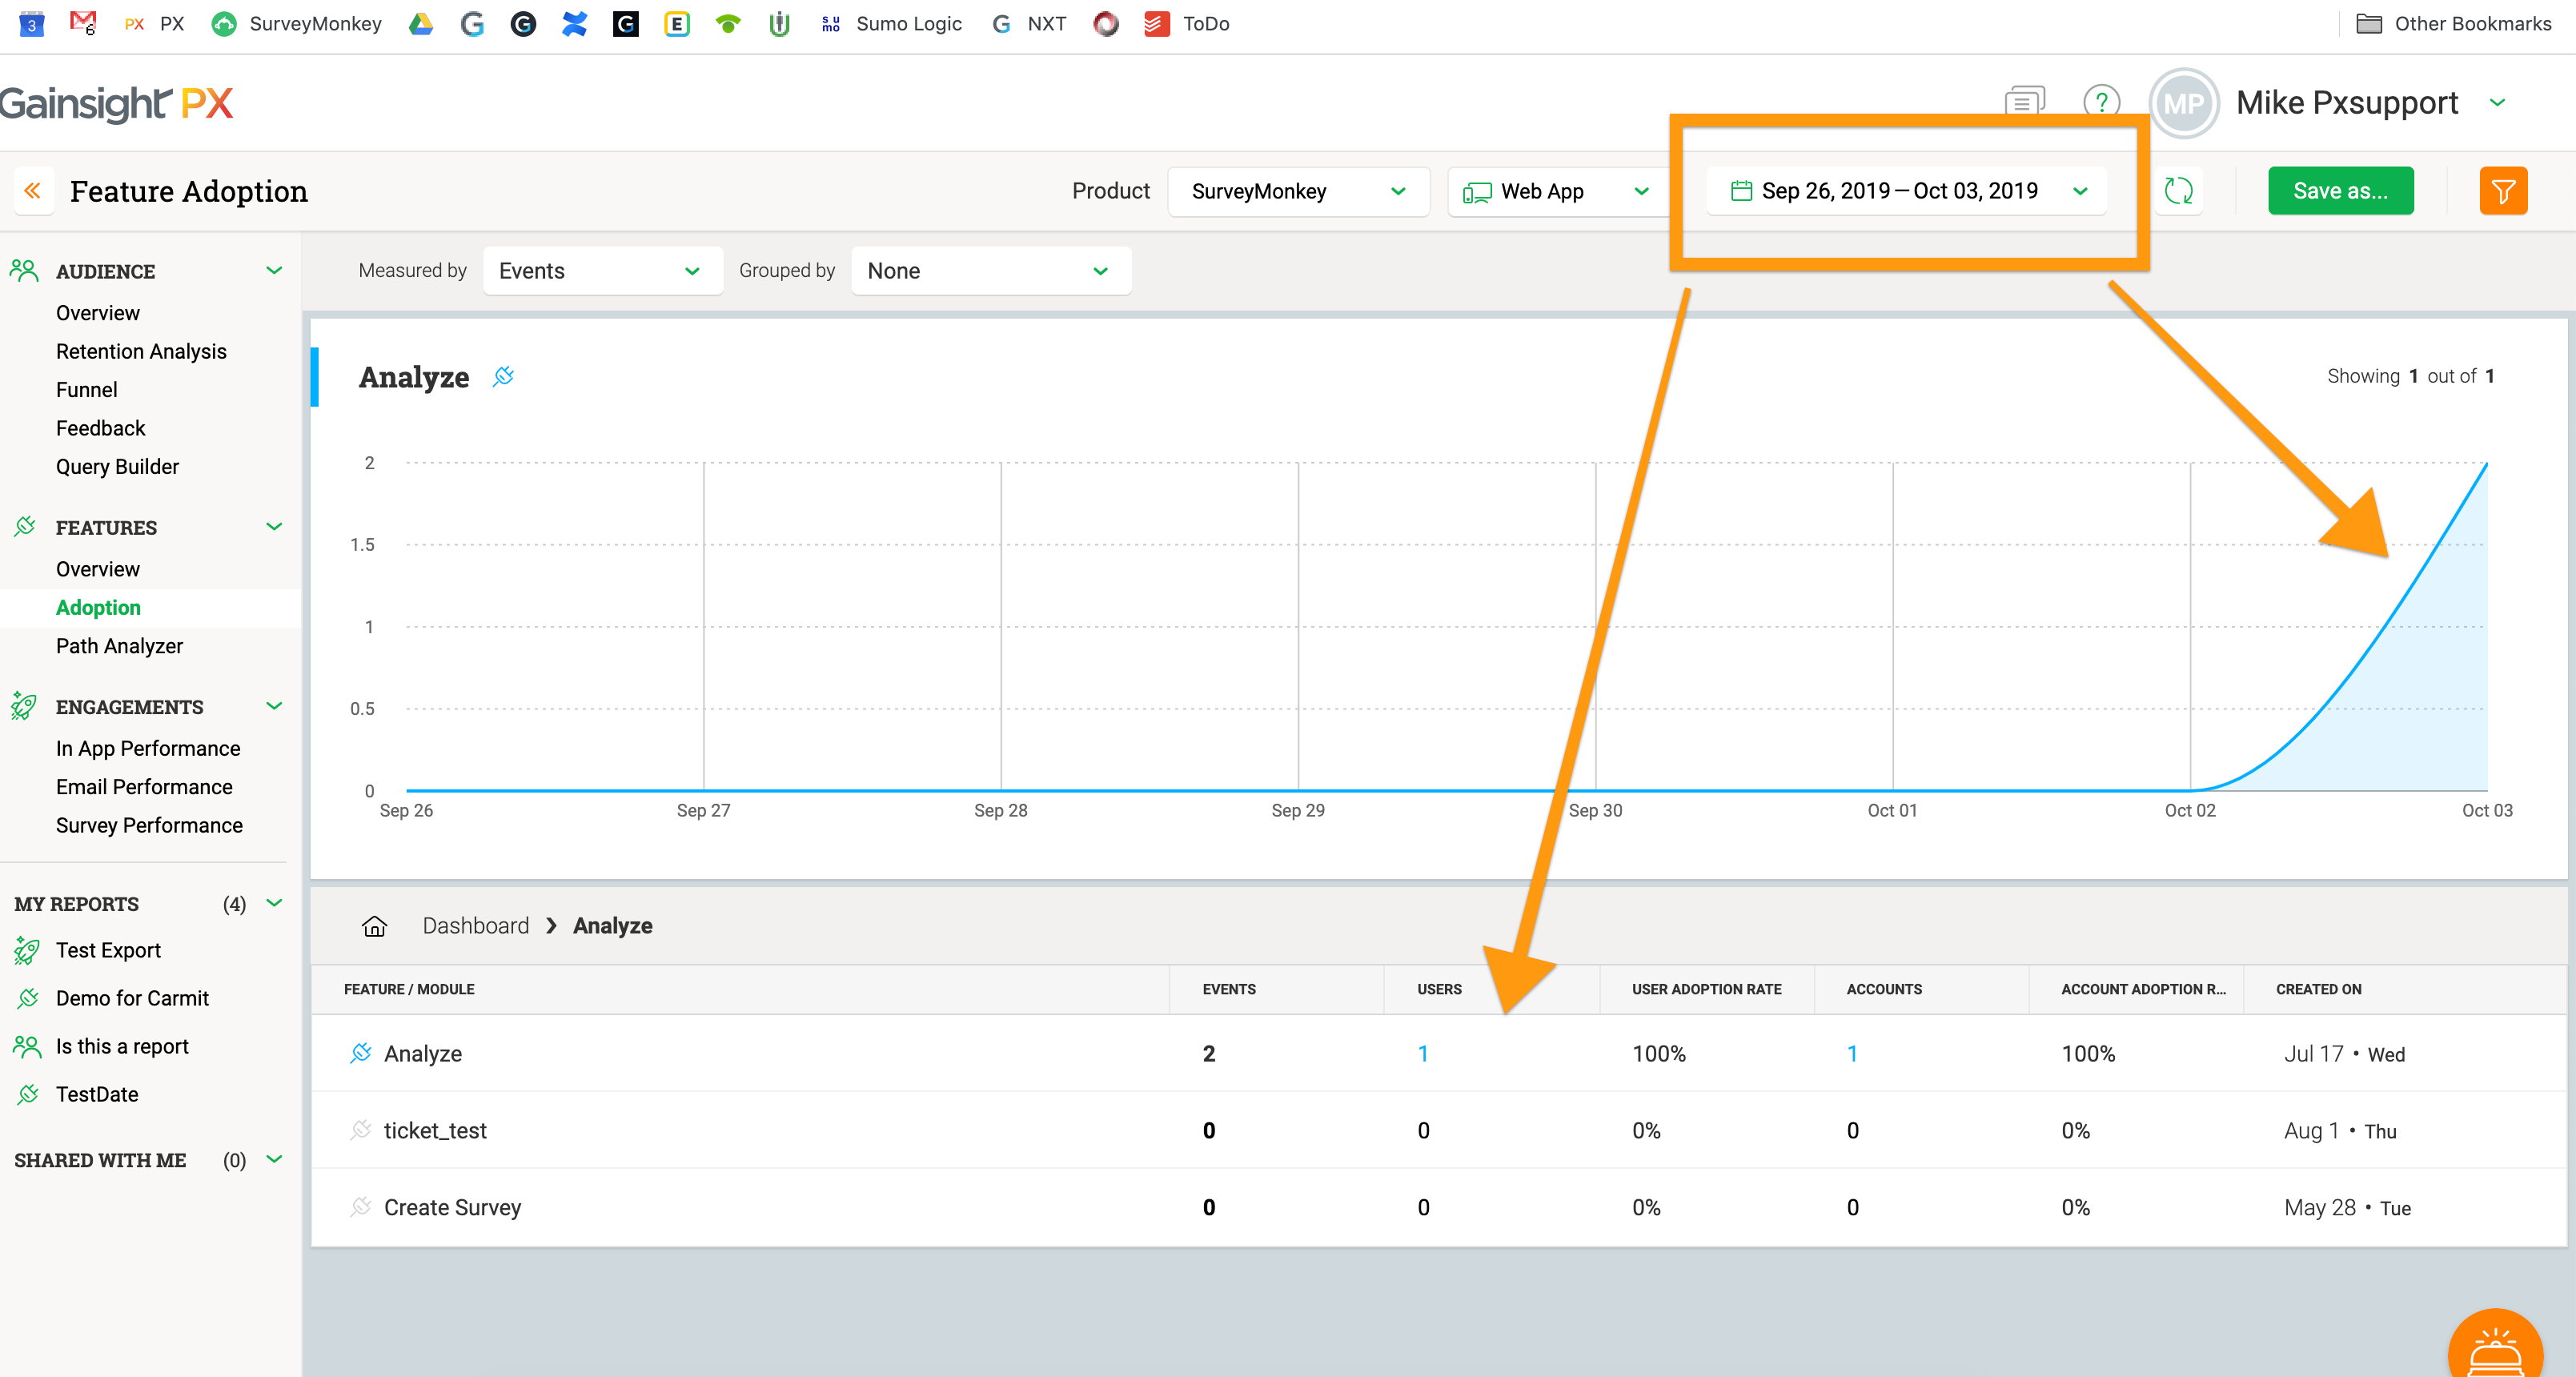Open the user menu chevron by Mike Pxsupport
The width and height of the screenshot is (2576, 1377).
(2497, 102)
